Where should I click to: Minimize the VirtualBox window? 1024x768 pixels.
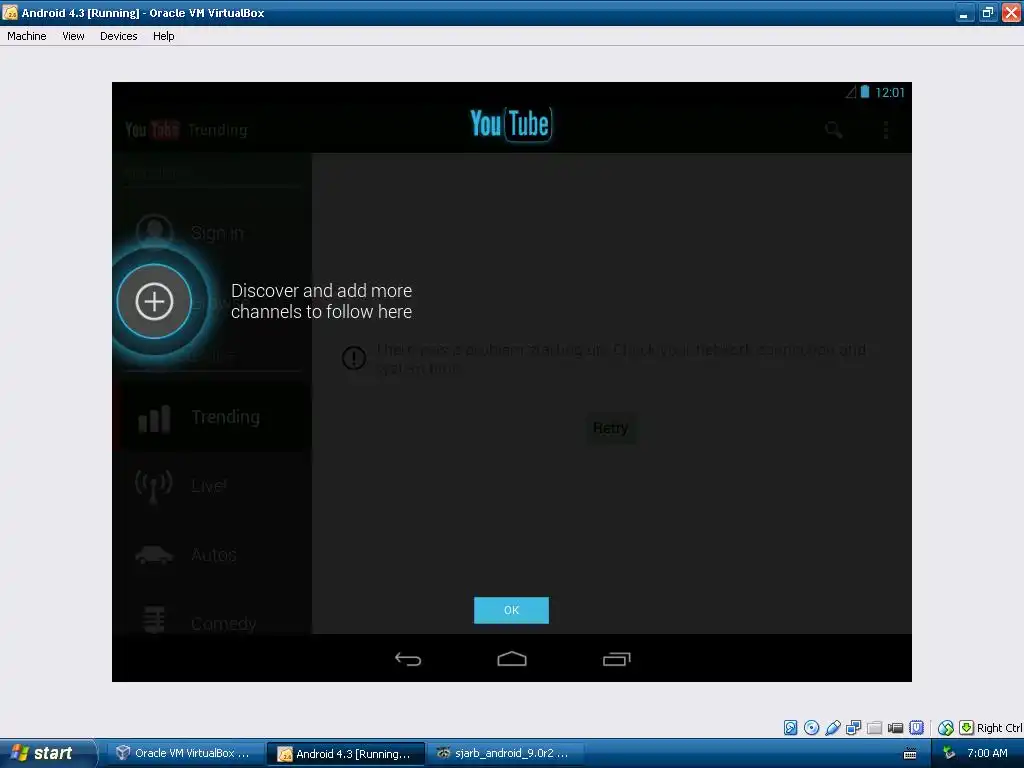click(963, 13)
